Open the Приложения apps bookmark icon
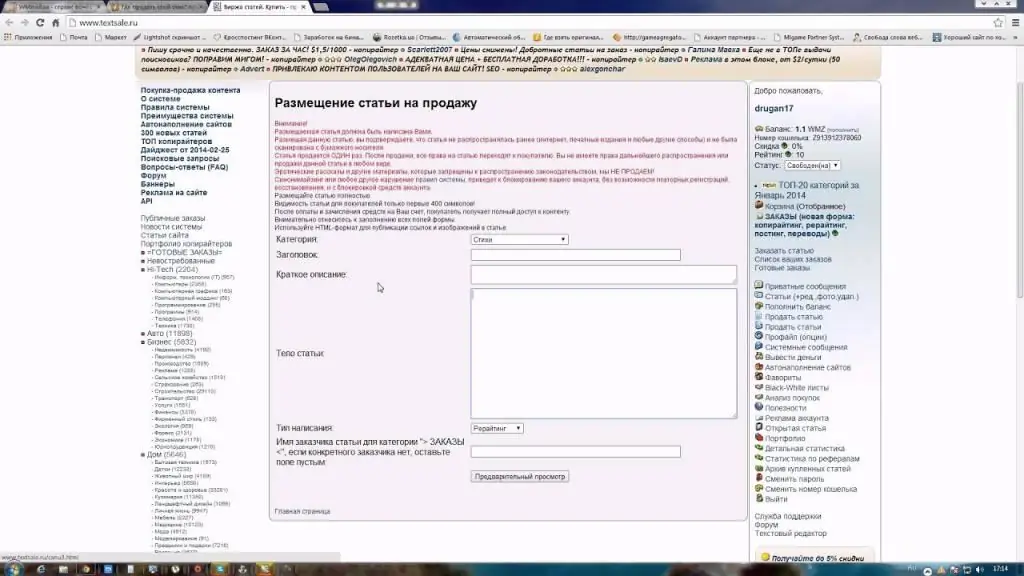Screen dimensions: 1024x576 coord(8,37)
